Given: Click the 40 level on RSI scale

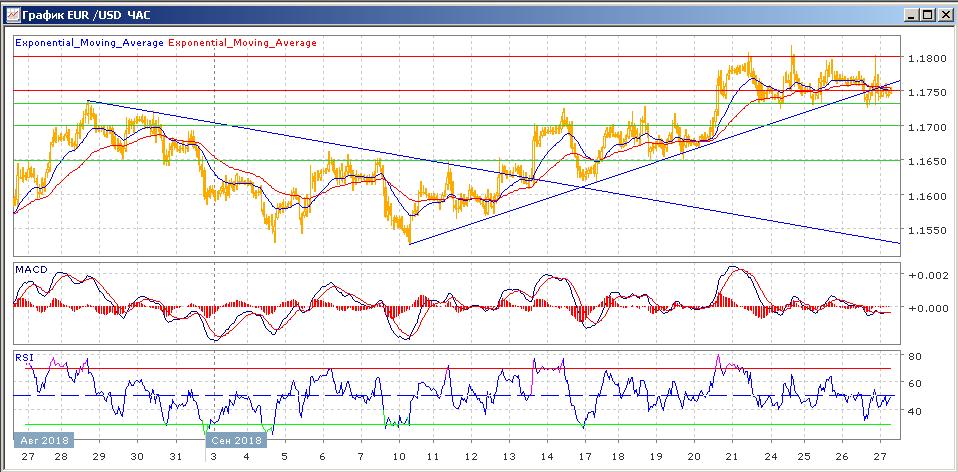Looking at the screenshot, I should [914, 411].
